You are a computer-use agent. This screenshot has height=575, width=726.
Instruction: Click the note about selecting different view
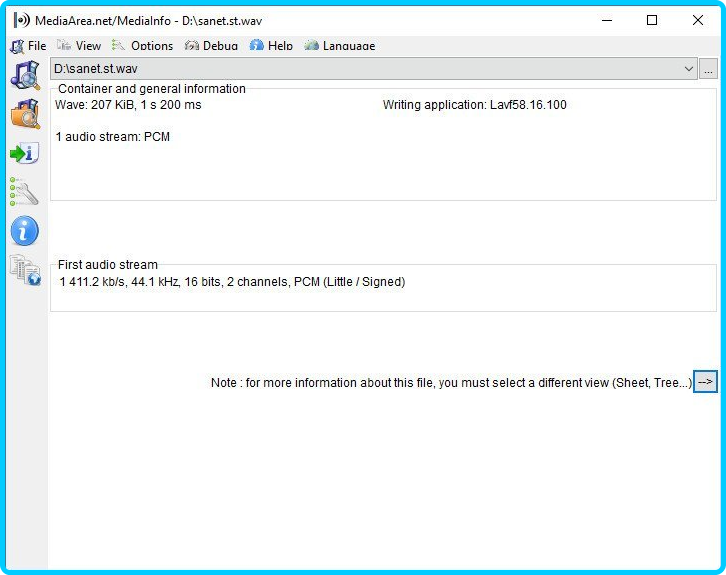point(451,383)
